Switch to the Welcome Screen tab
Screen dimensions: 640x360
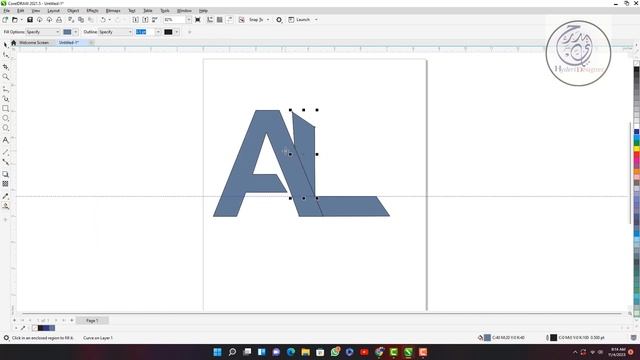(34, 42)
